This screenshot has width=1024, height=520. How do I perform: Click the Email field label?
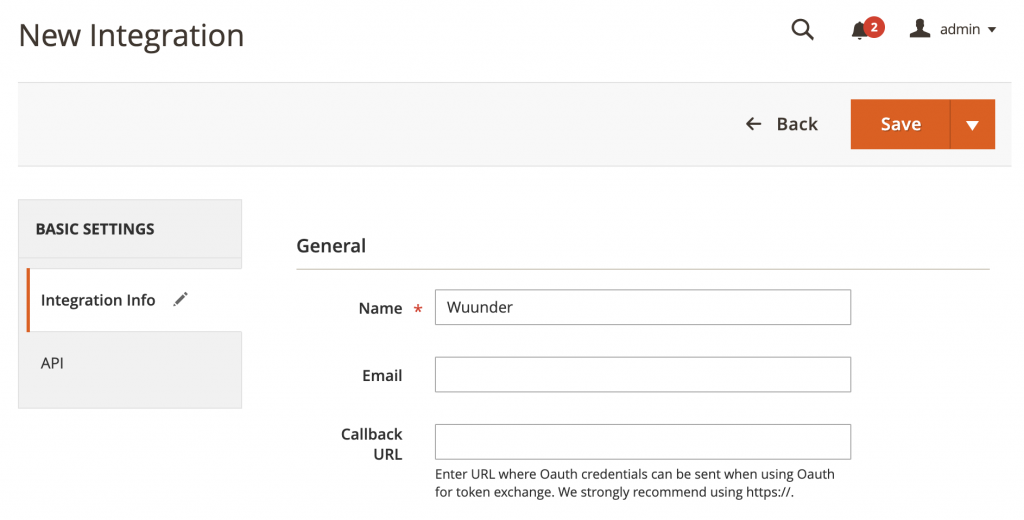382,376
